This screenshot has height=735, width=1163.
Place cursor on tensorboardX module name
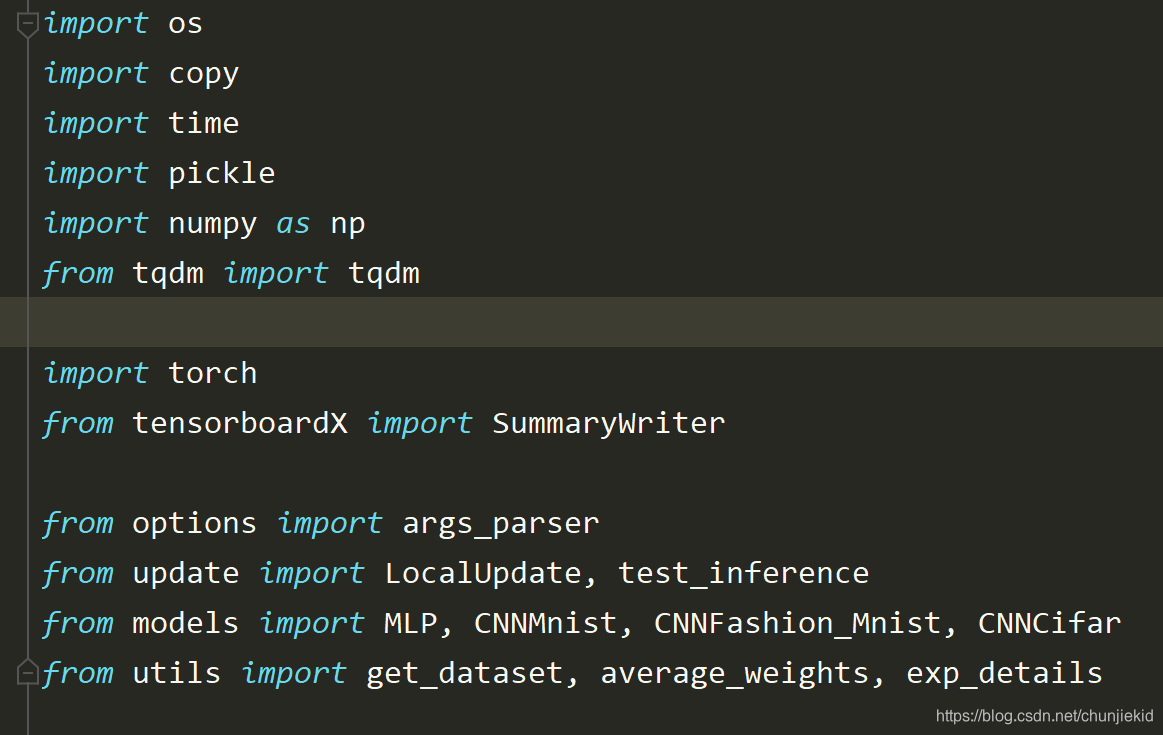239,423
